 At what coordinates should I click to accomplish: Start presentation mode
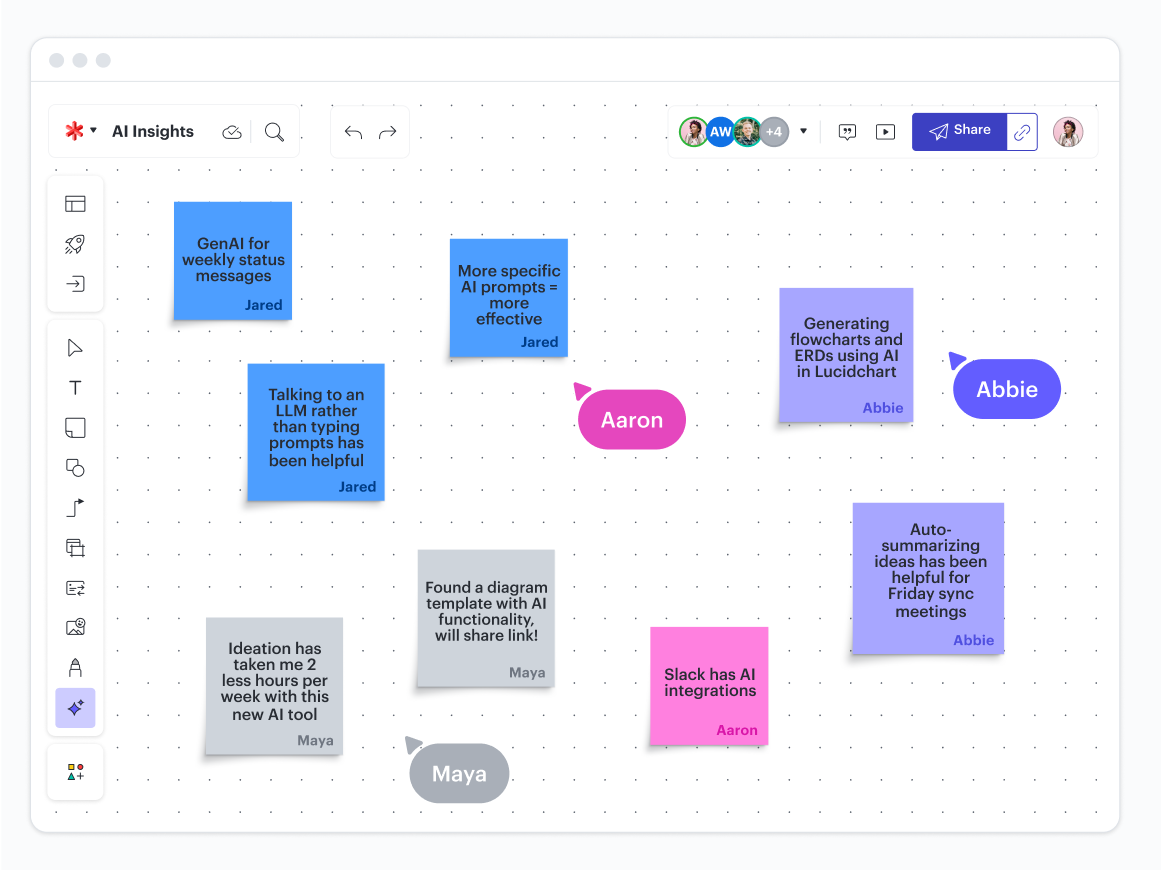885,132
